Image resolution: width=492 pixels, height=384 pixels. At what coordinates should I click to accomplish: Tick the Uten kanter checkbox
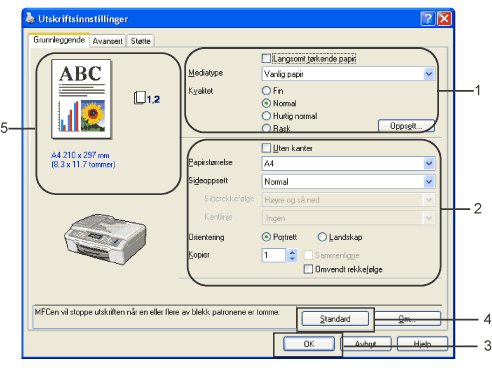click(x=266, y=148)
